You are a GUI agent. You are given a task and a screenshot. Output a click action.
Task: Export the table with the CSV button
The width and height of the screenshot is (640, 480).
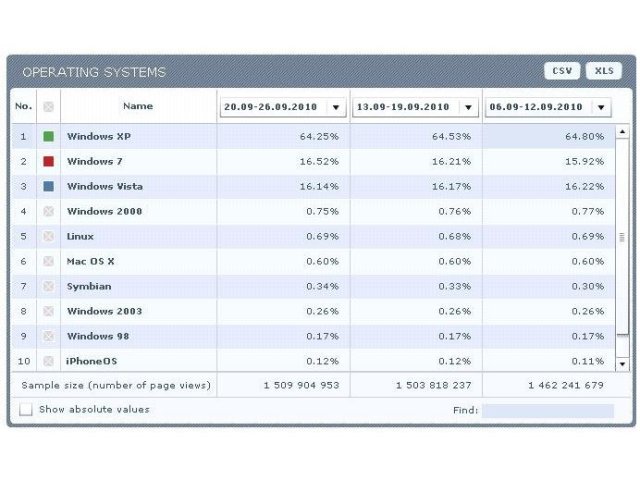(562, 71)
